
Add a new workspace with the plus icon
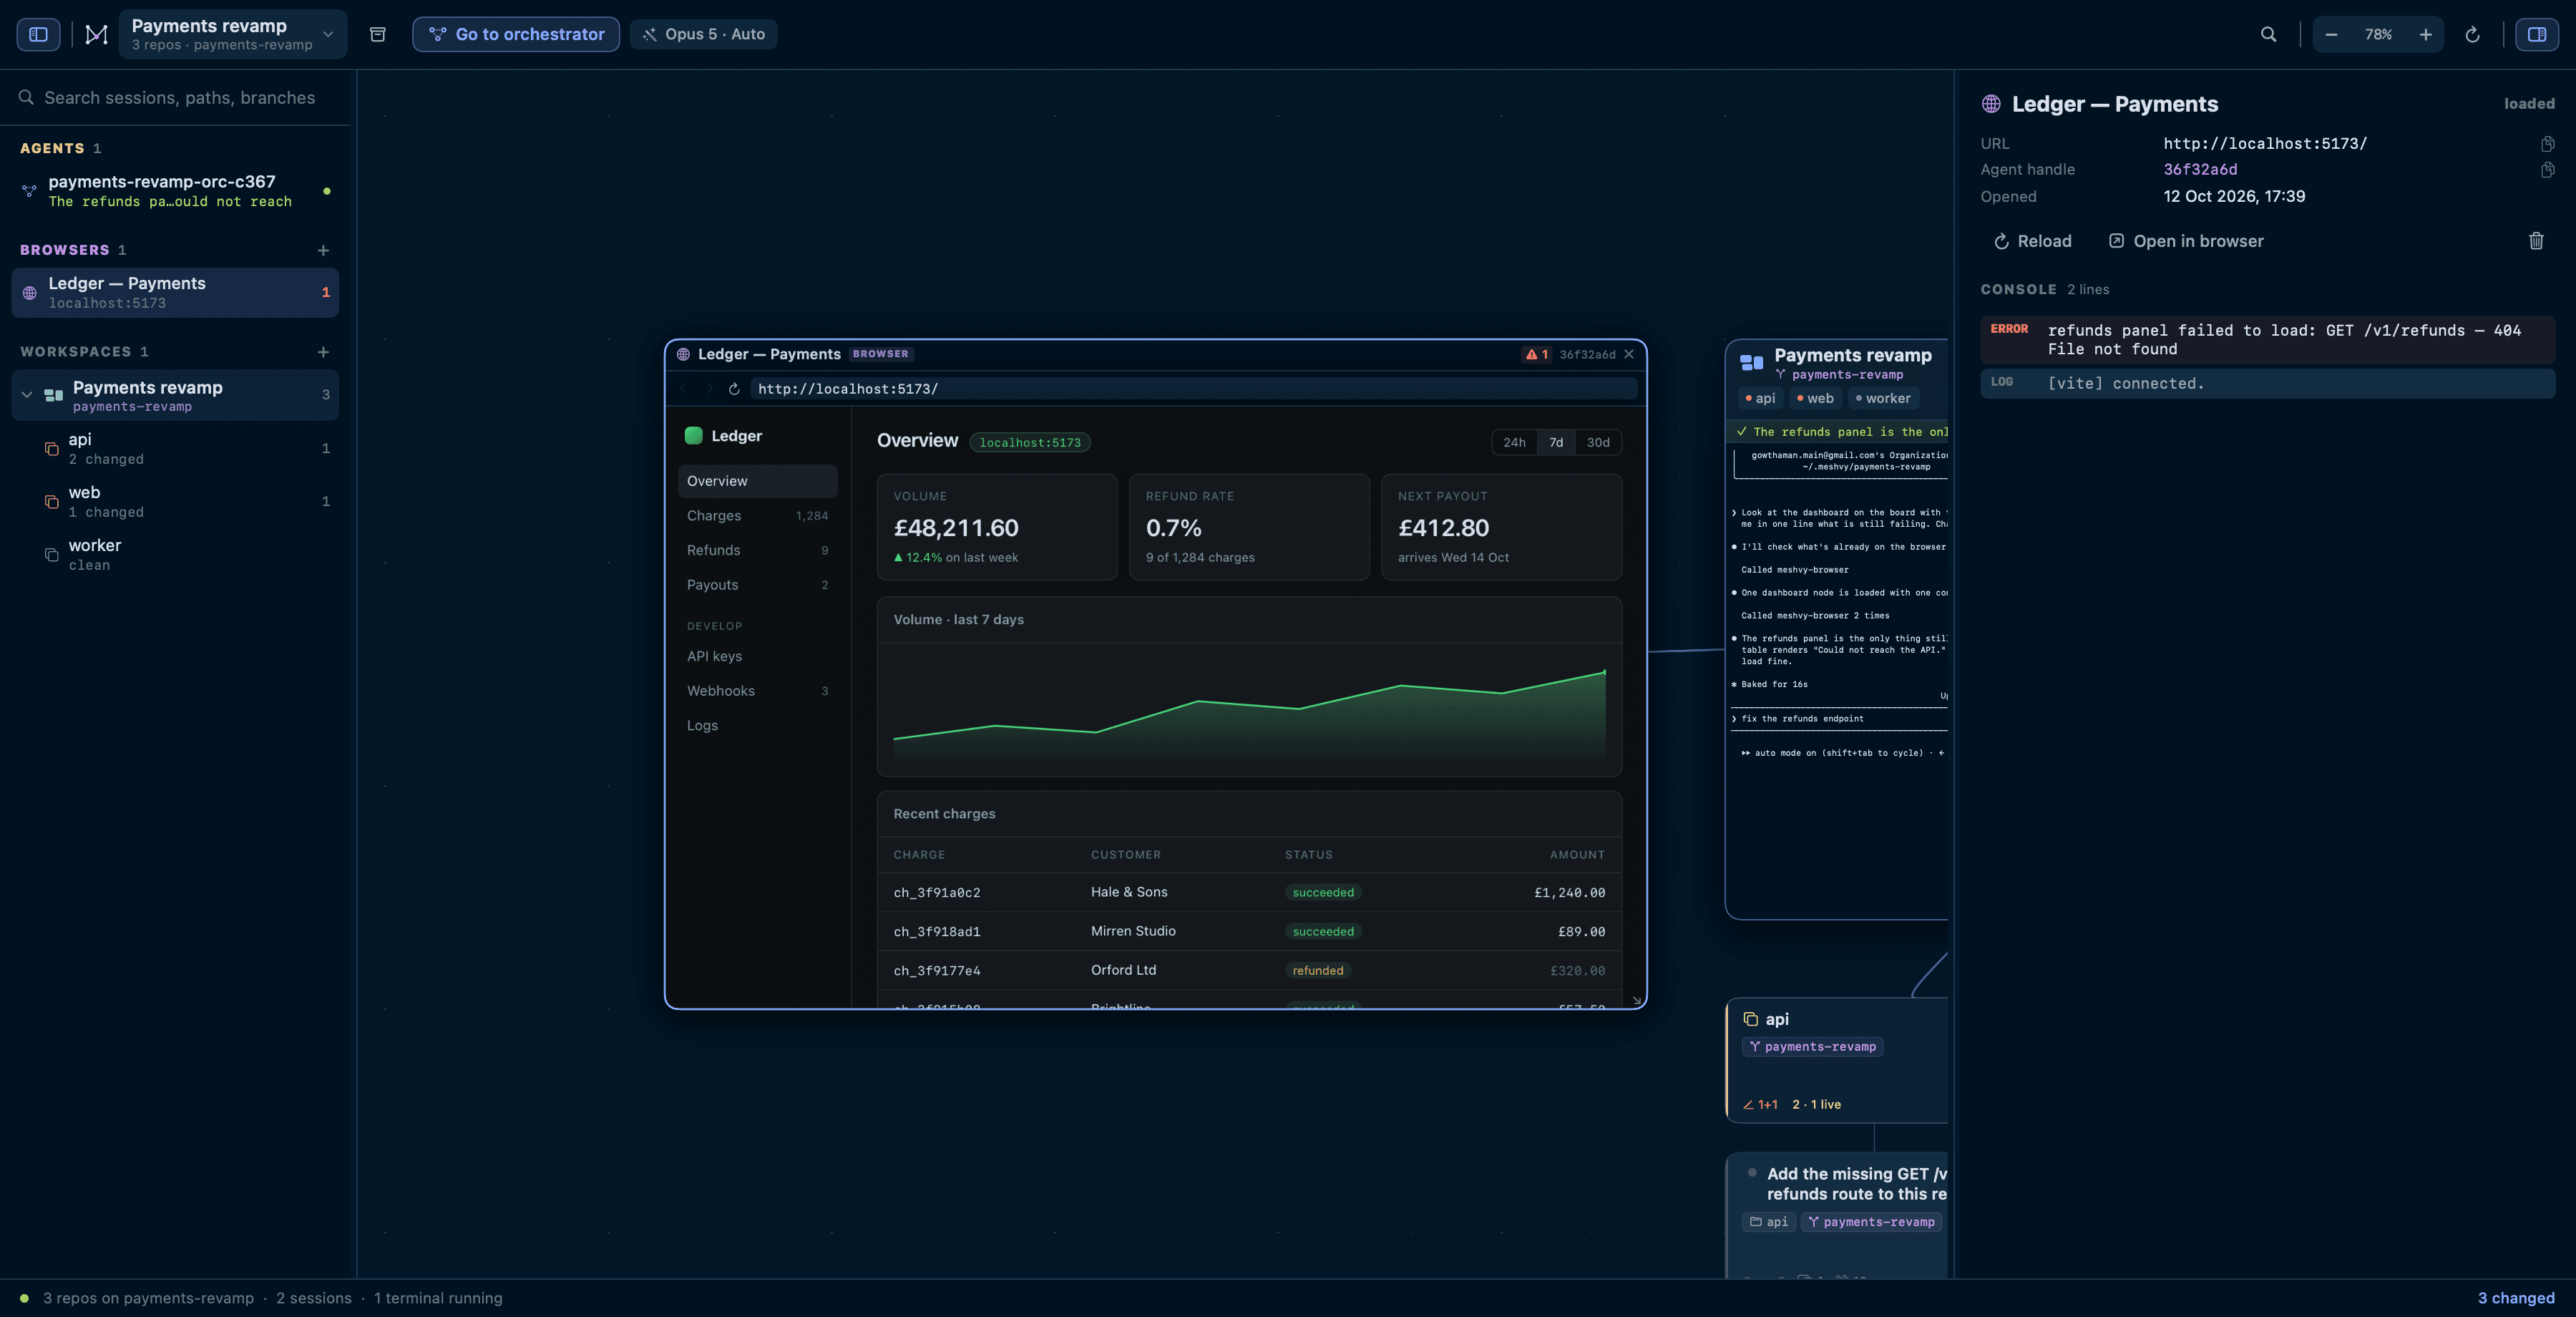323,352
